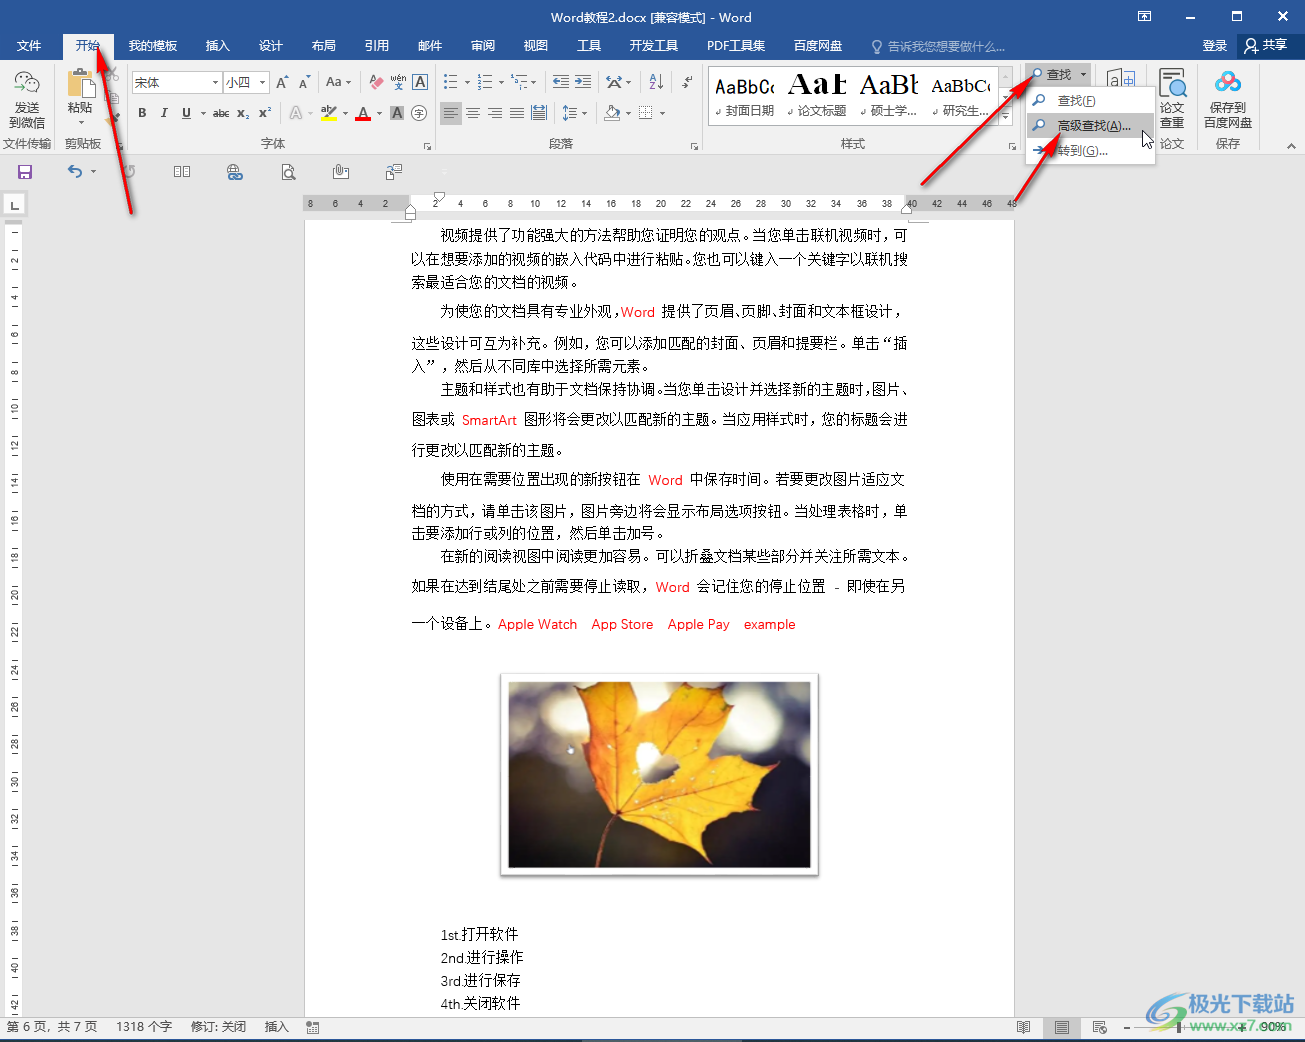Set justified text alignment
Screen dimensions: 1305x1042
[x=517, y=113]
